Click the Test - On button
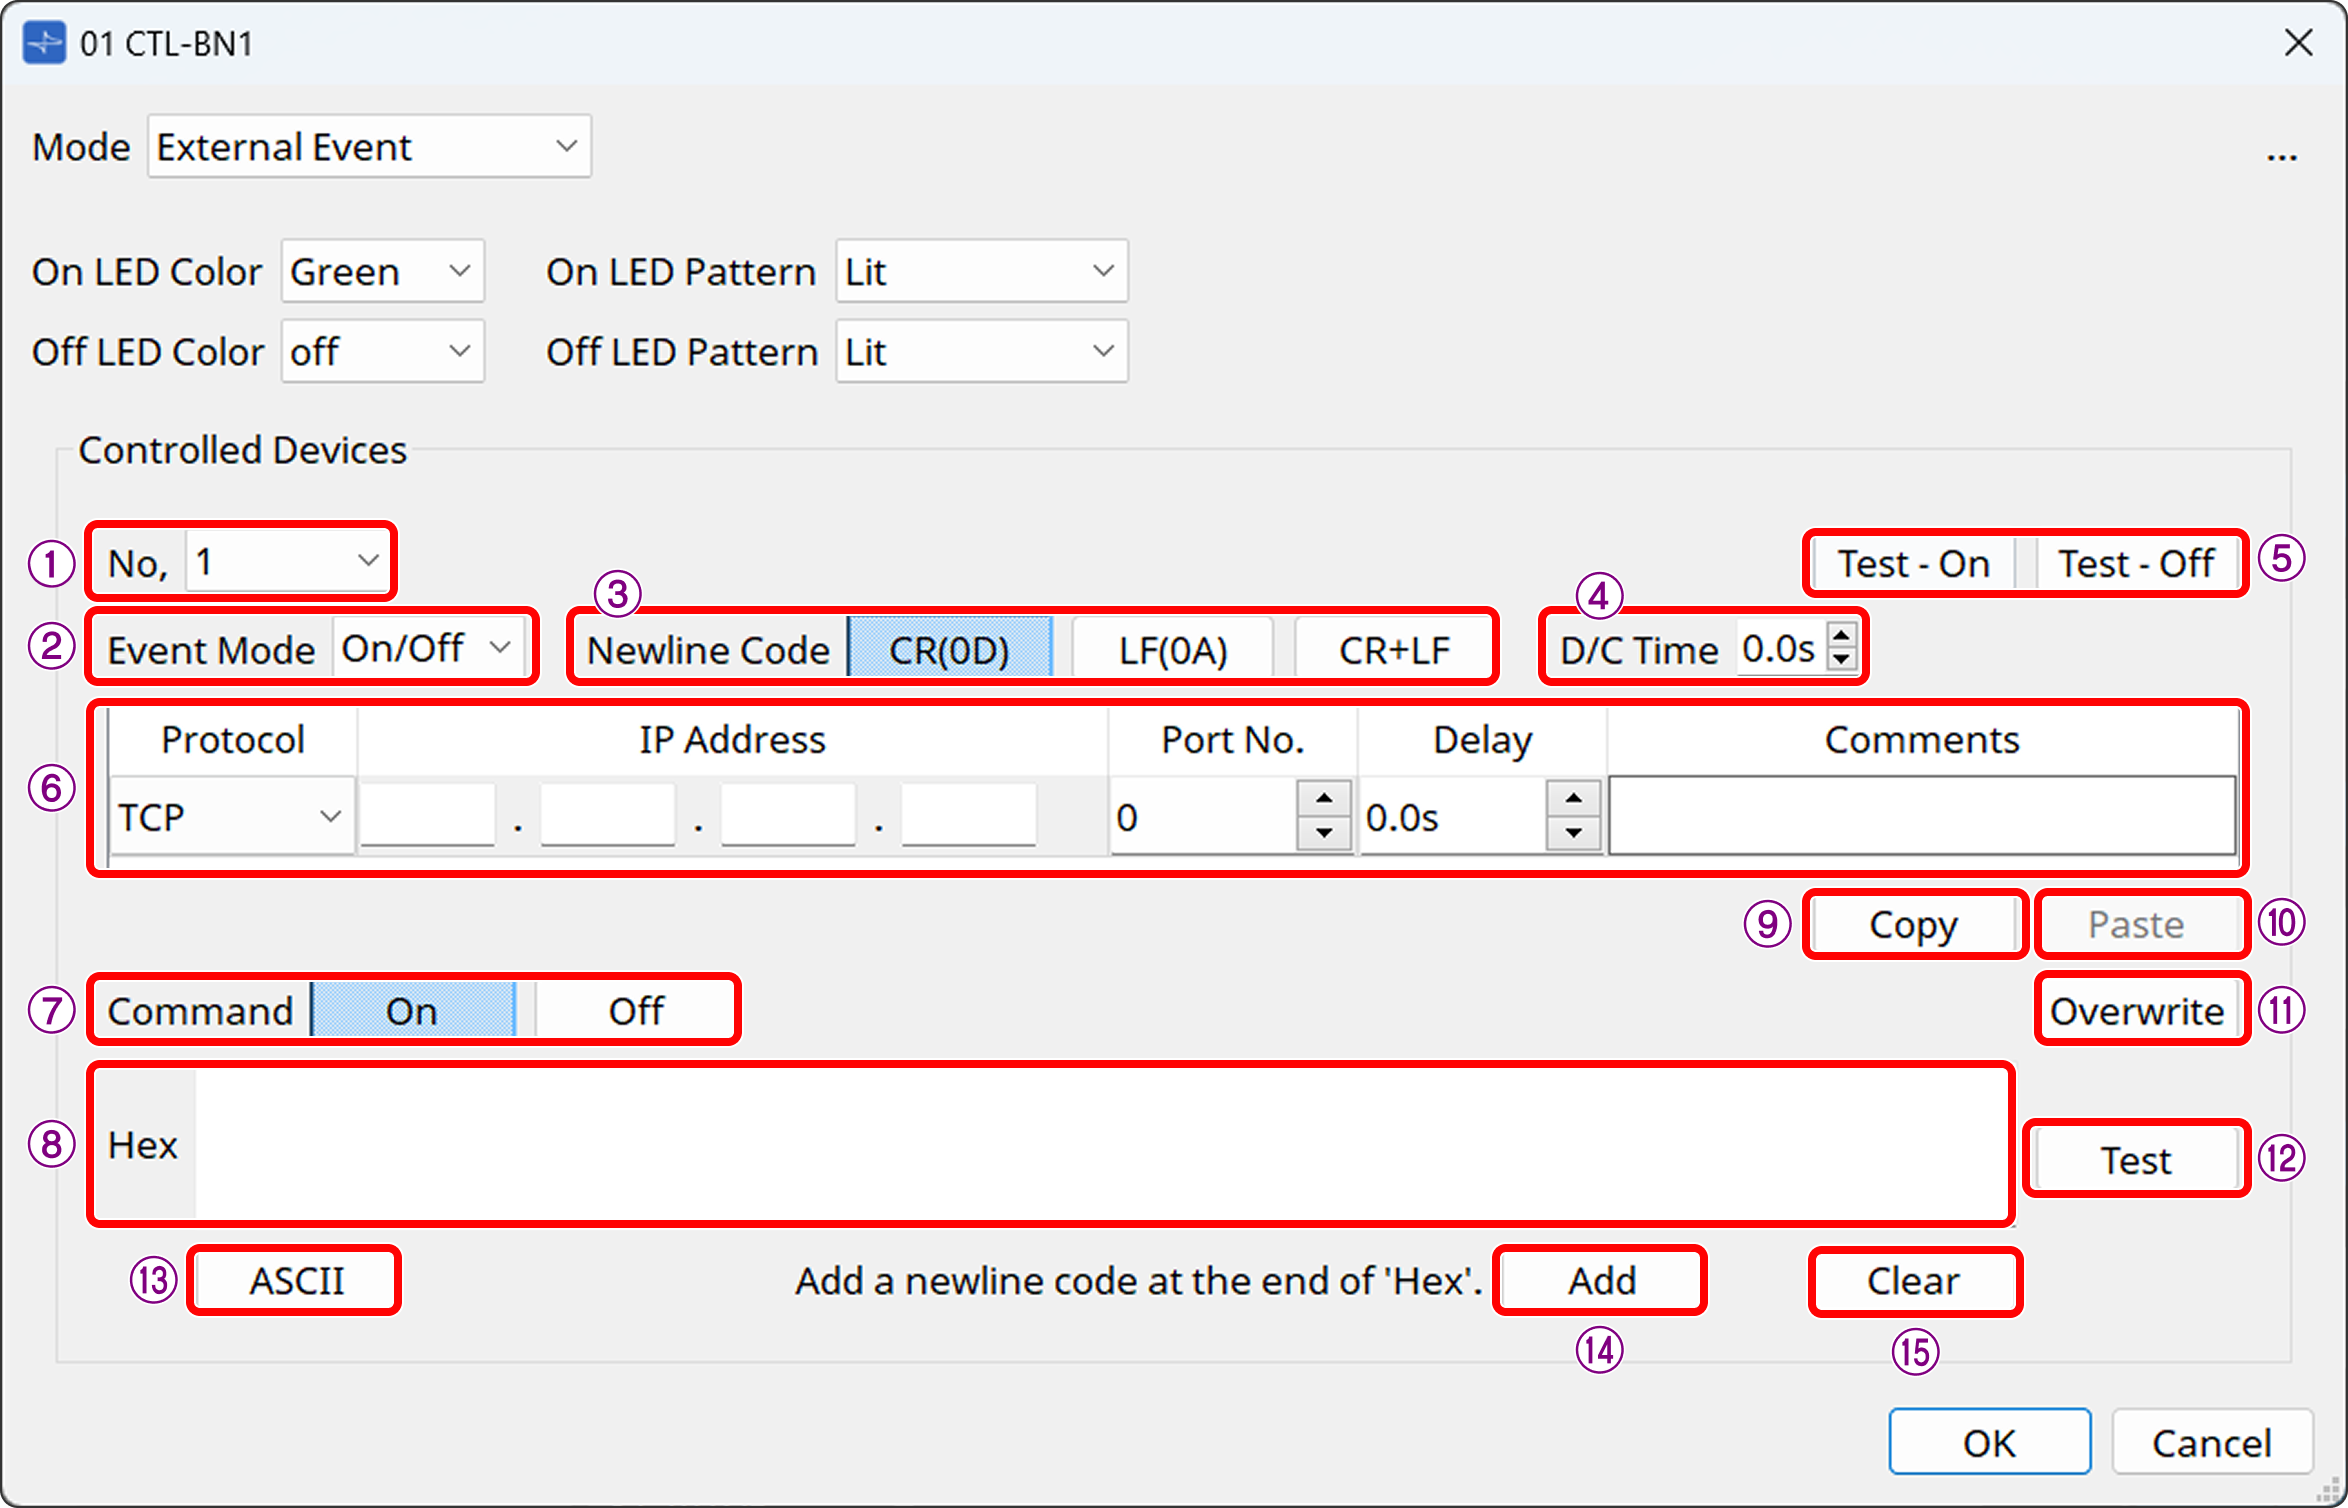Image resolution: width=2348 pixels, height=1508 pixels. pos(1910,563)
